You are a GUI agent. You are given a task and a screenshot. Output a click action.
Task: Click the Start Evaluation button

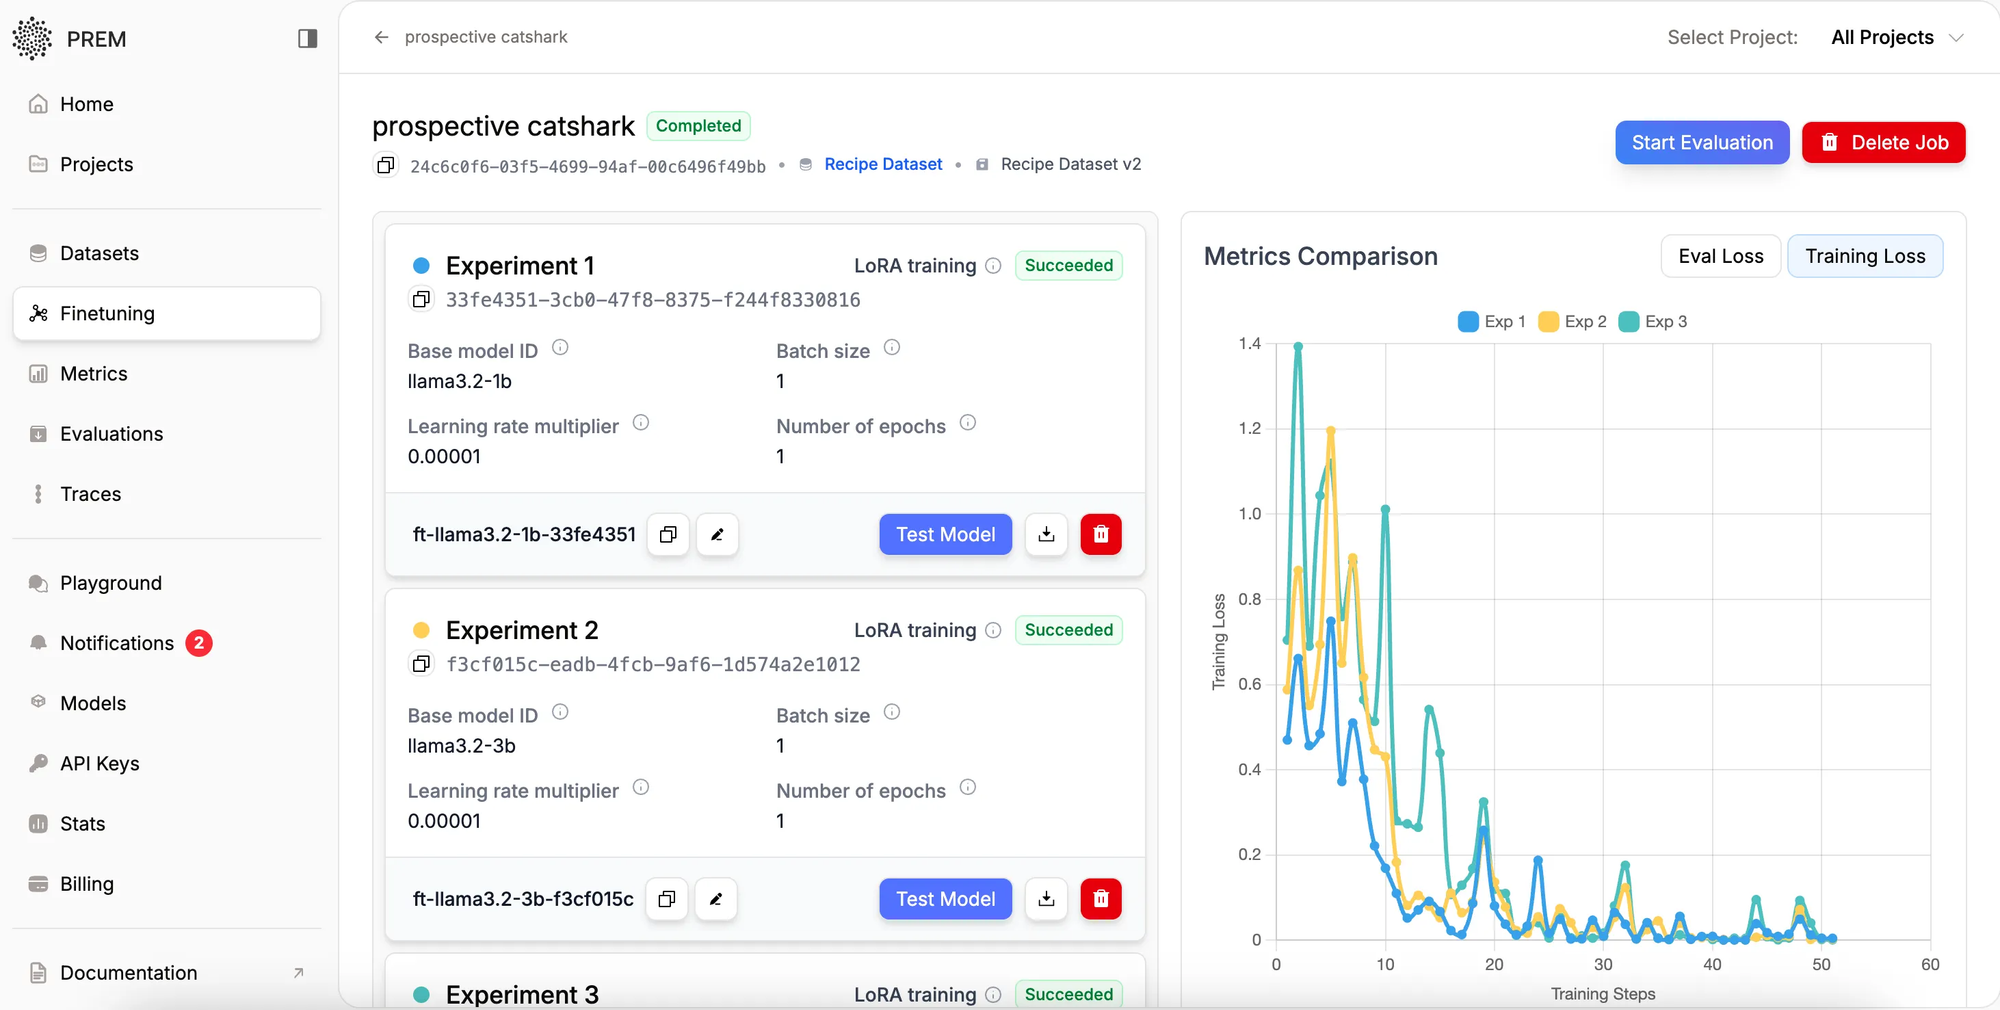tap(1701, 142)
